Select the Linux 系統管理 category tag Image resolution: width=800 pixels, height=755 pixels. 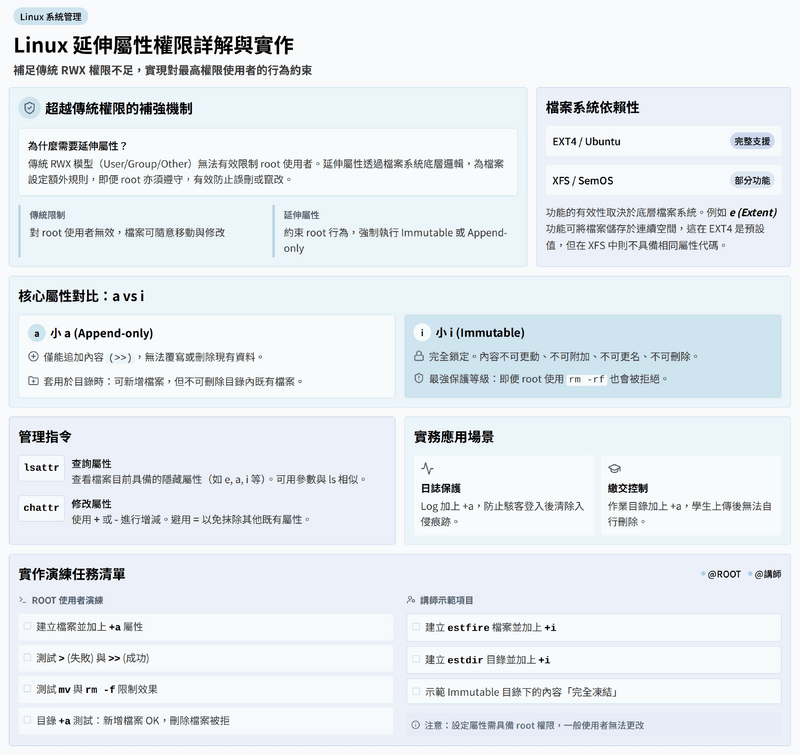click(51, 16)
